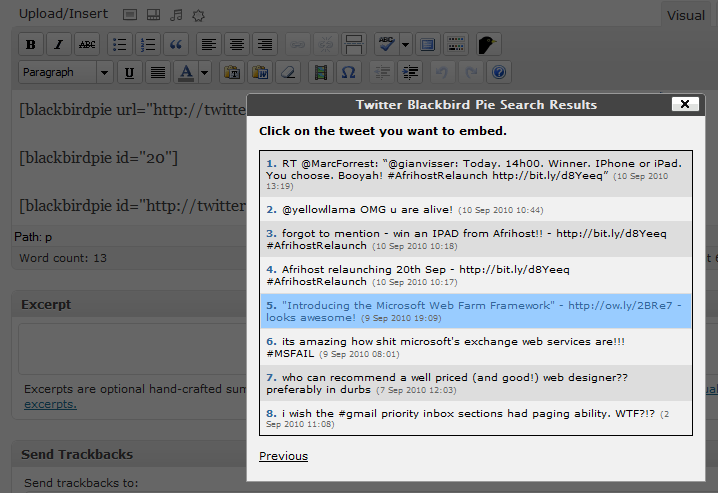The height and width of the screenshot is (493, 718).
Task: Select tweet 5 Microsoft Web Farm Framework
Action: click(476, 311)
